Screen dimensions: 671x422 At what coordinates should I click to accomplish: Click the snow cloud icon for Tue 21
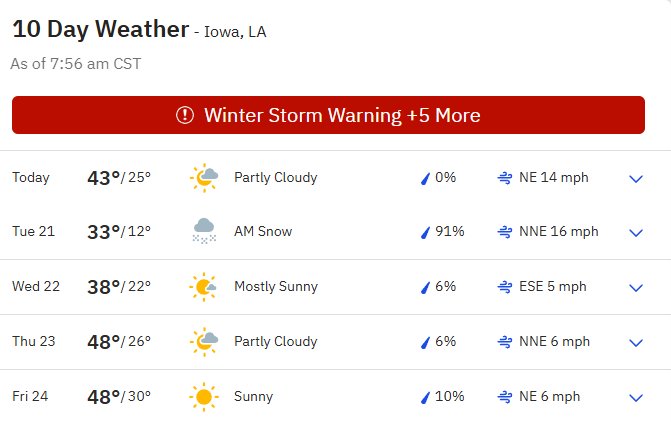[x=204, y=231]
